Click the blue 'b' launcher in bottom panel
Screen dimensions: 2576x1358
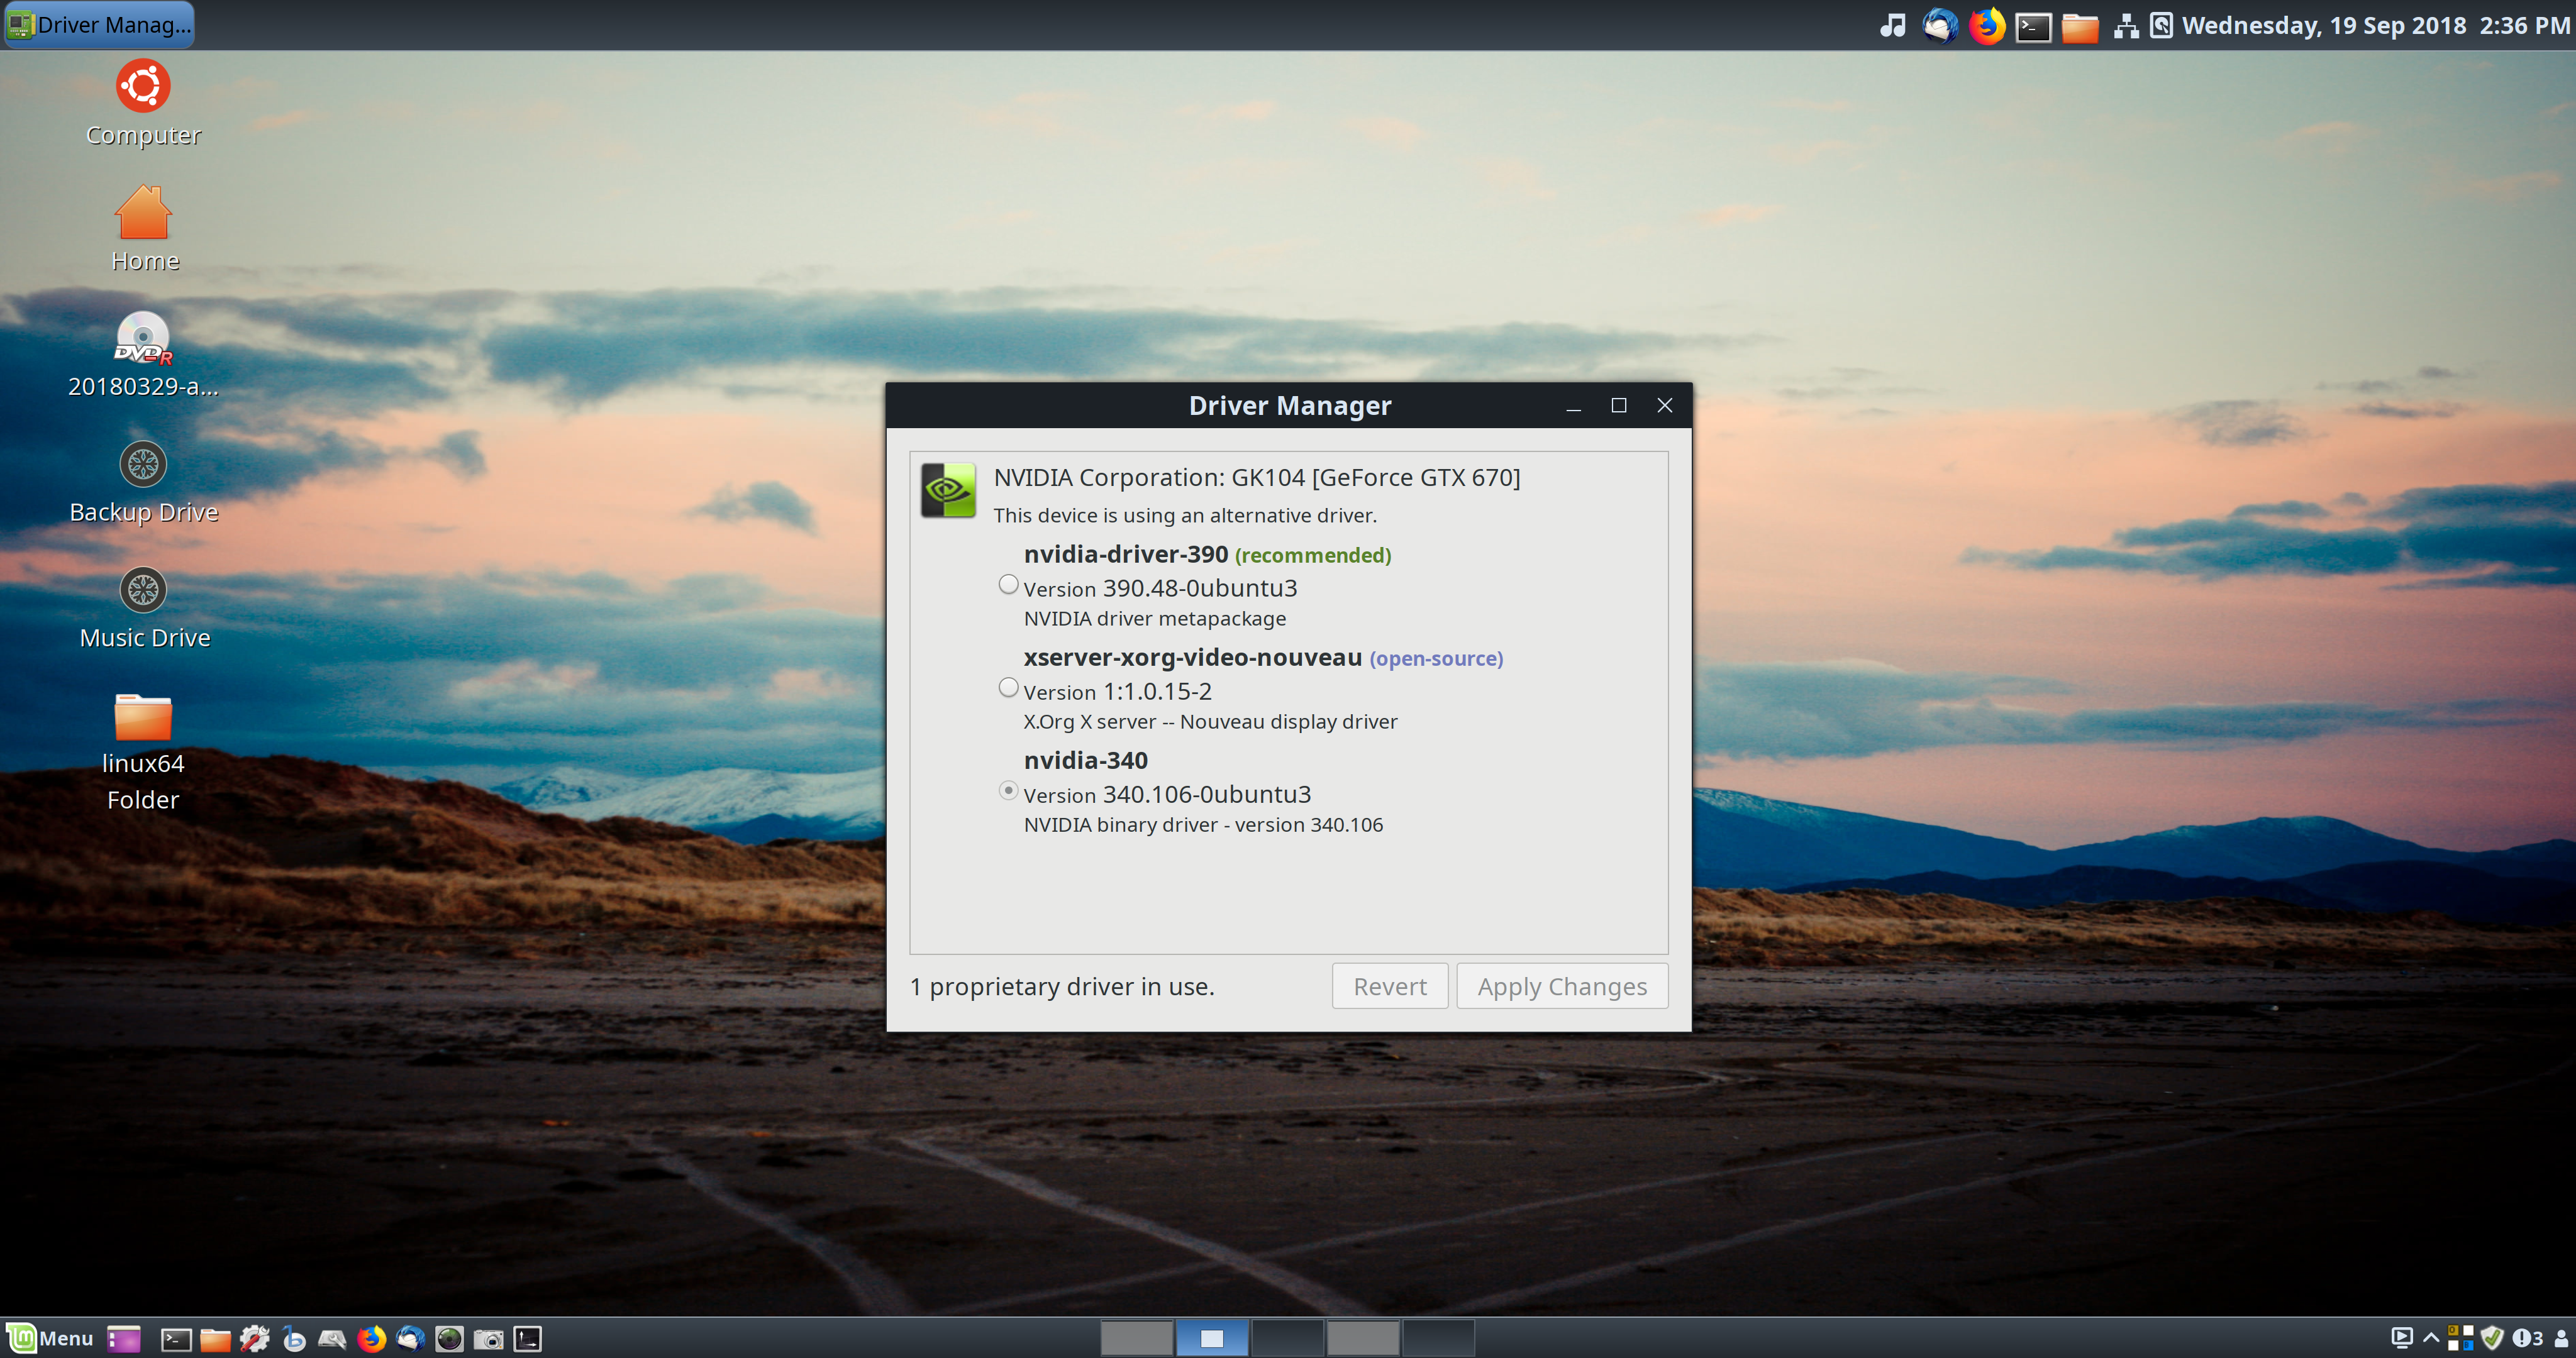point(293,1338)
